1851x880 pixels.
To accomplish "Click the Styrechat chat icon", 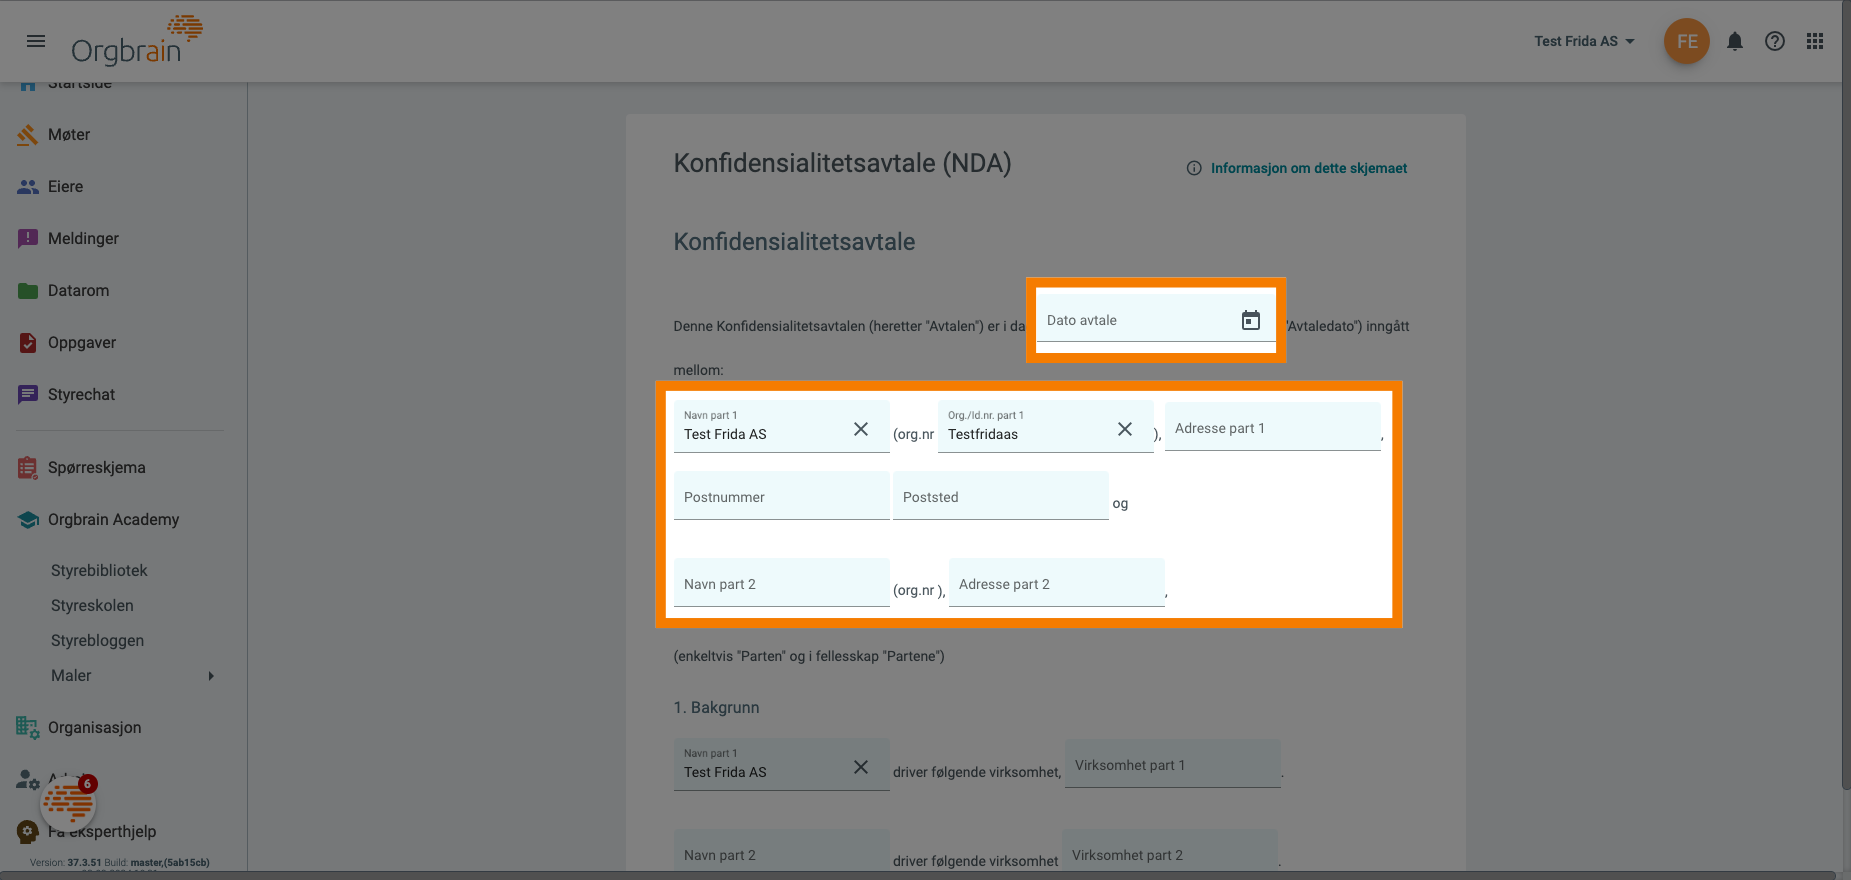I will tap(28, 395).
